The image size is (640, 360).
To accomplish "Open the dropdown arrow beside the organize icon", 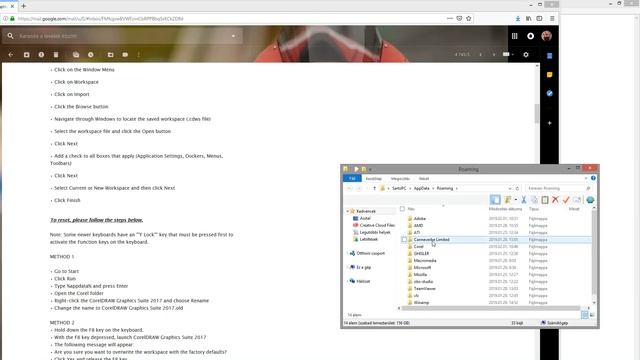I will click(x=516, y=200).
